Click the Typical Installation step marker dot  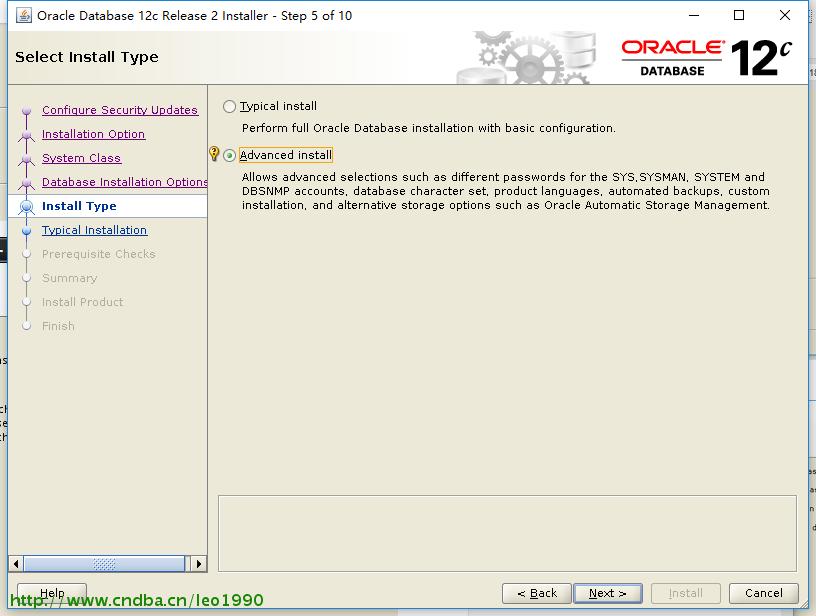(27, 230)
